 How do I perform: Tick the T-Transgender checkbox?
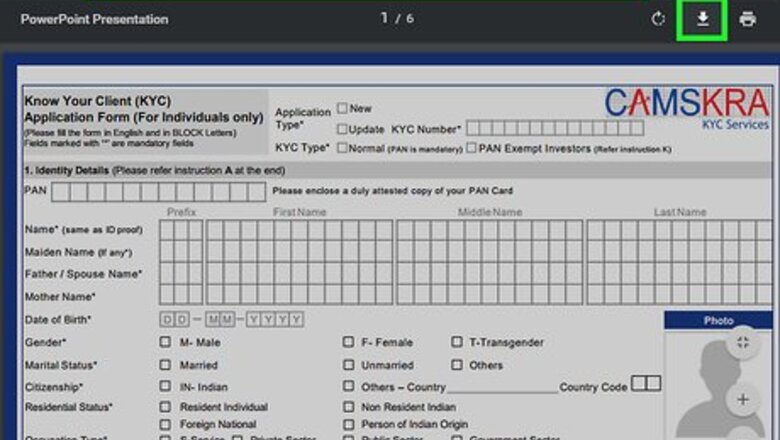click(456, 342)
